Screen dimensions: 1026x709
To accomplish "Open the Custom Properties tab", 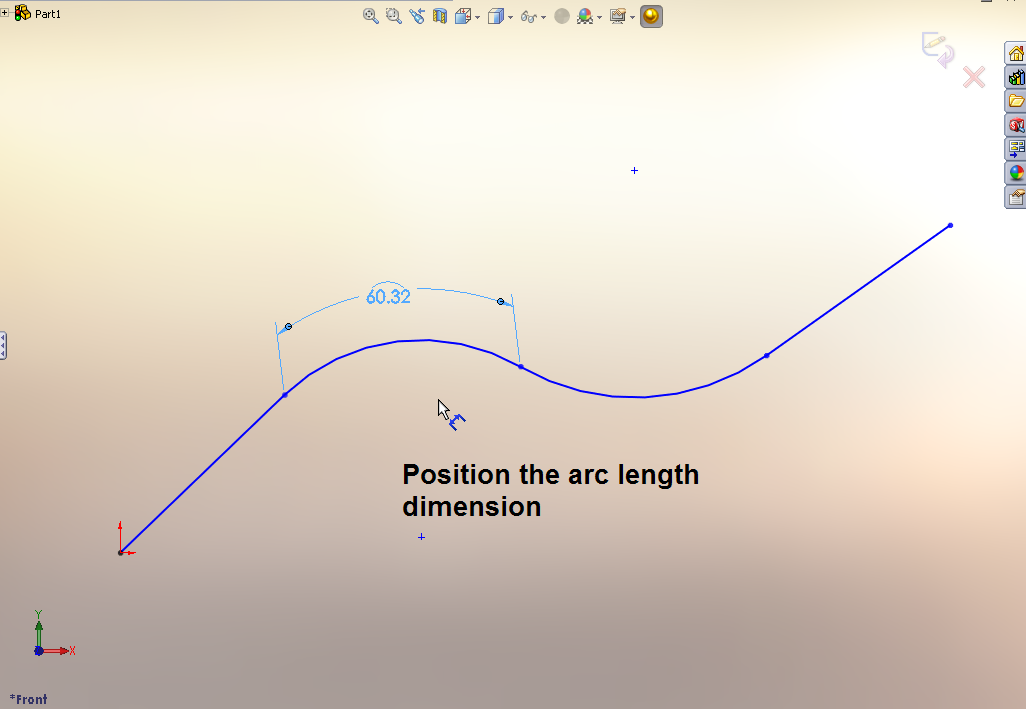I will 1016,197.
